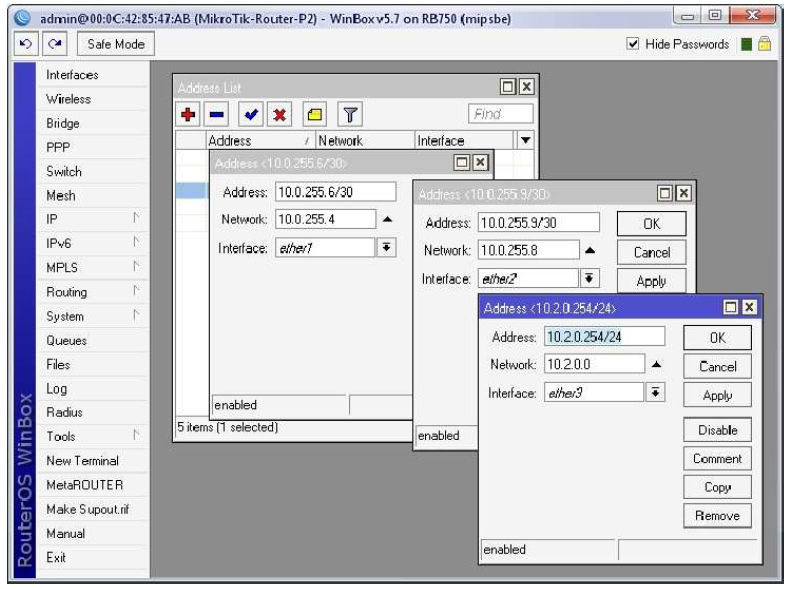Collapse Network field arrow next to 10.0.255.8

(590, 250)
